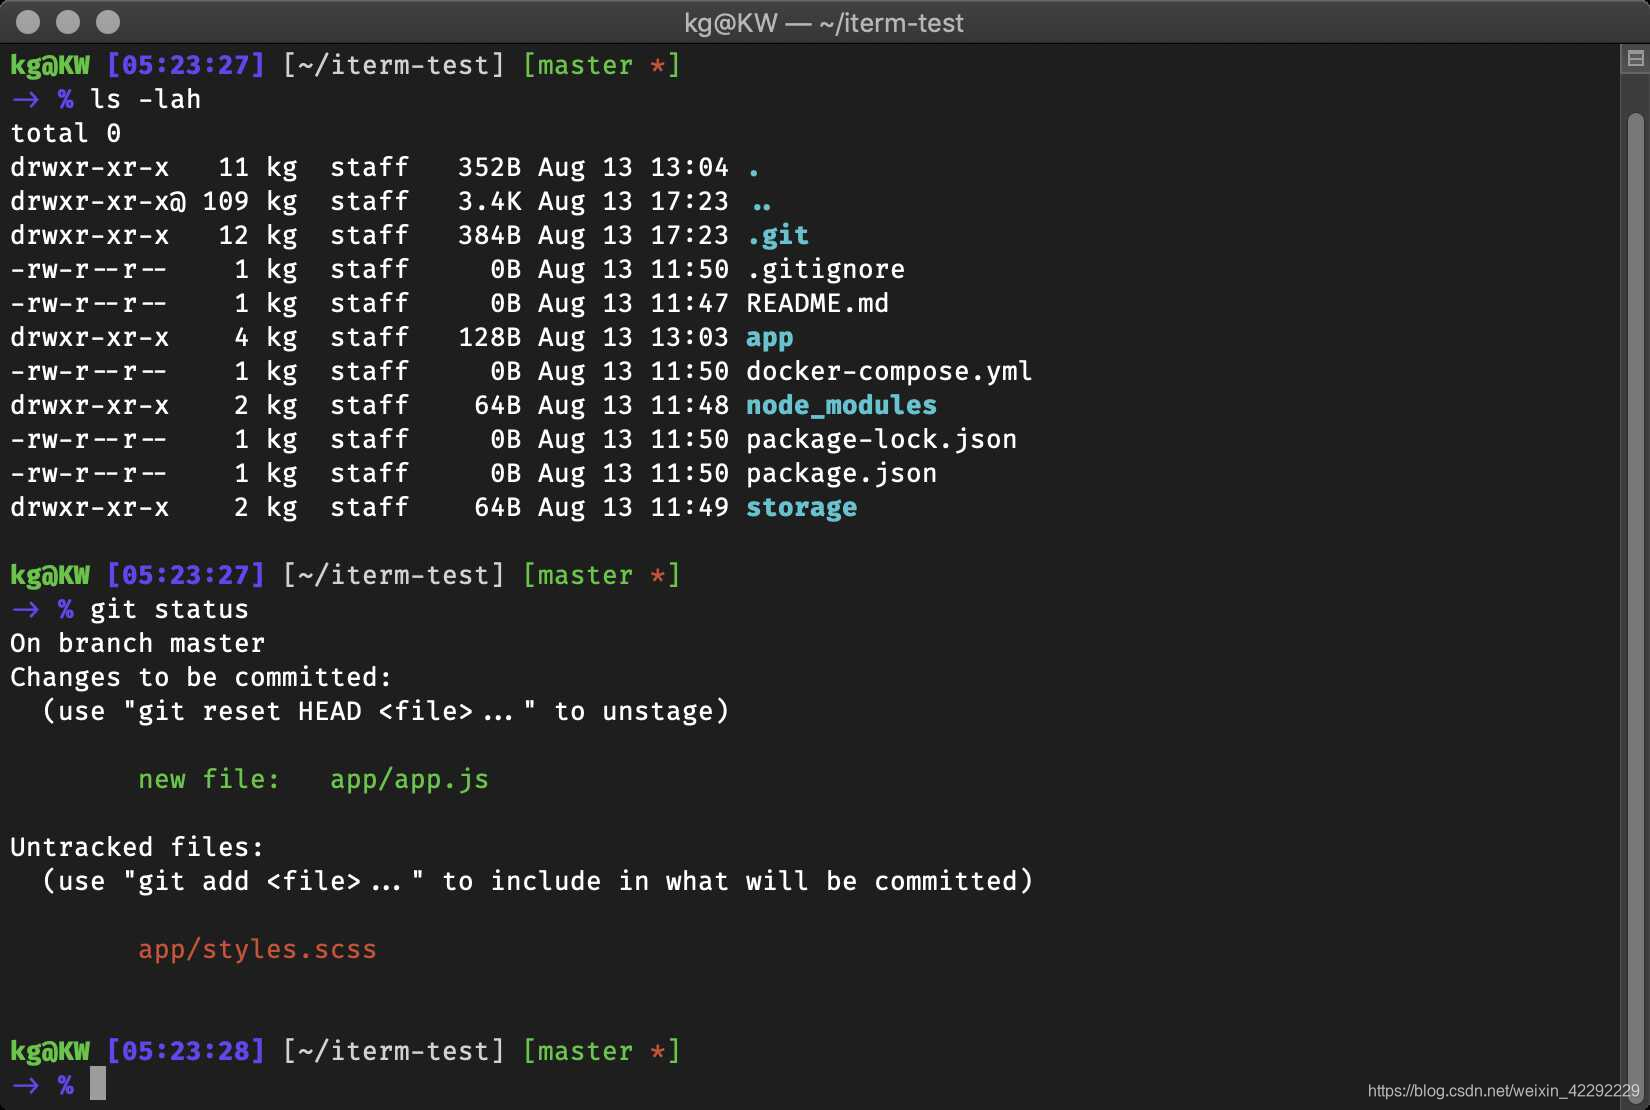Click the red close window button
This screenshot has width=1650, height=1110.
click(29, 22)
